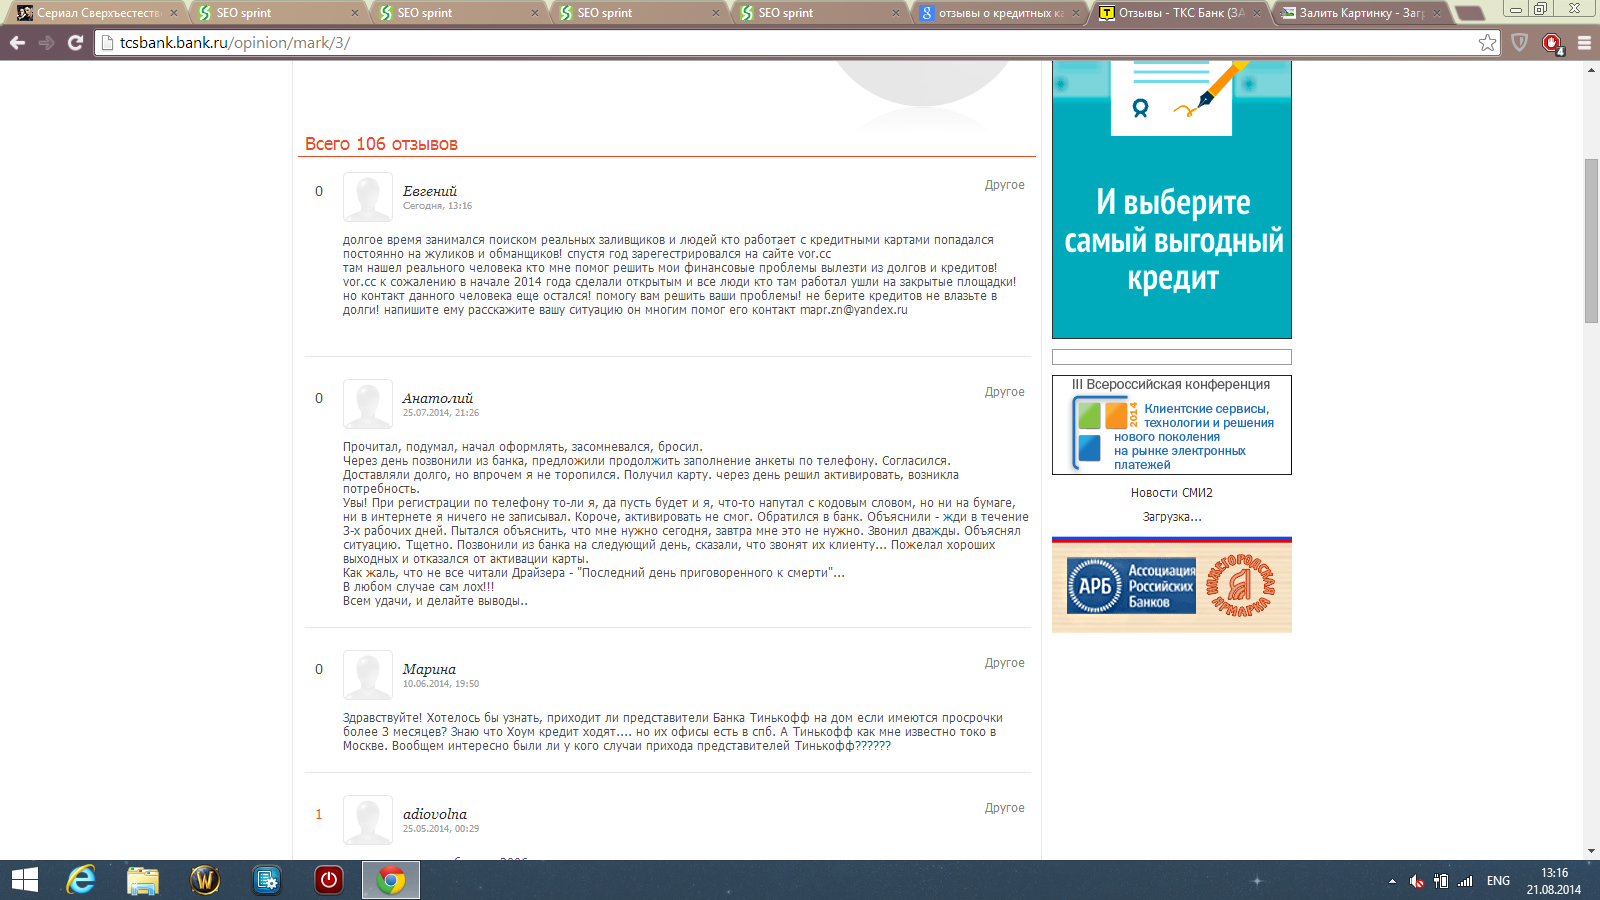The height and width of the screenshot is (900, 1600).
Task: Open the yellow W application in the taskbar
Action: coord(205,880)
